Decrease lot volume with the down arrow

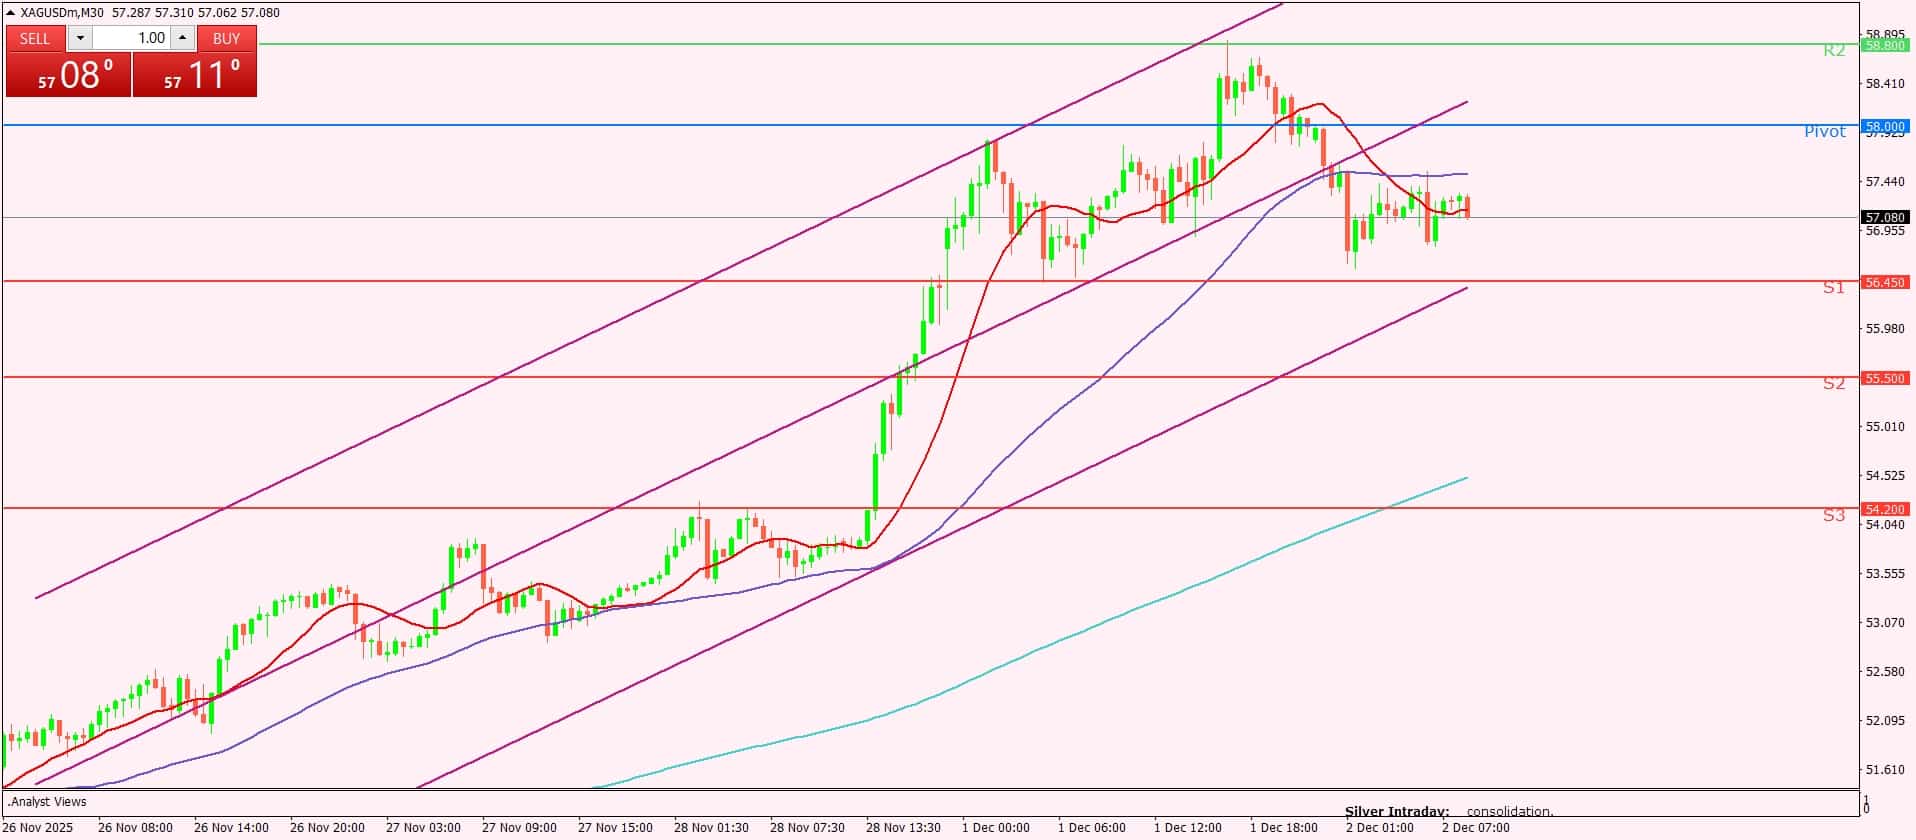click(80, 38)
